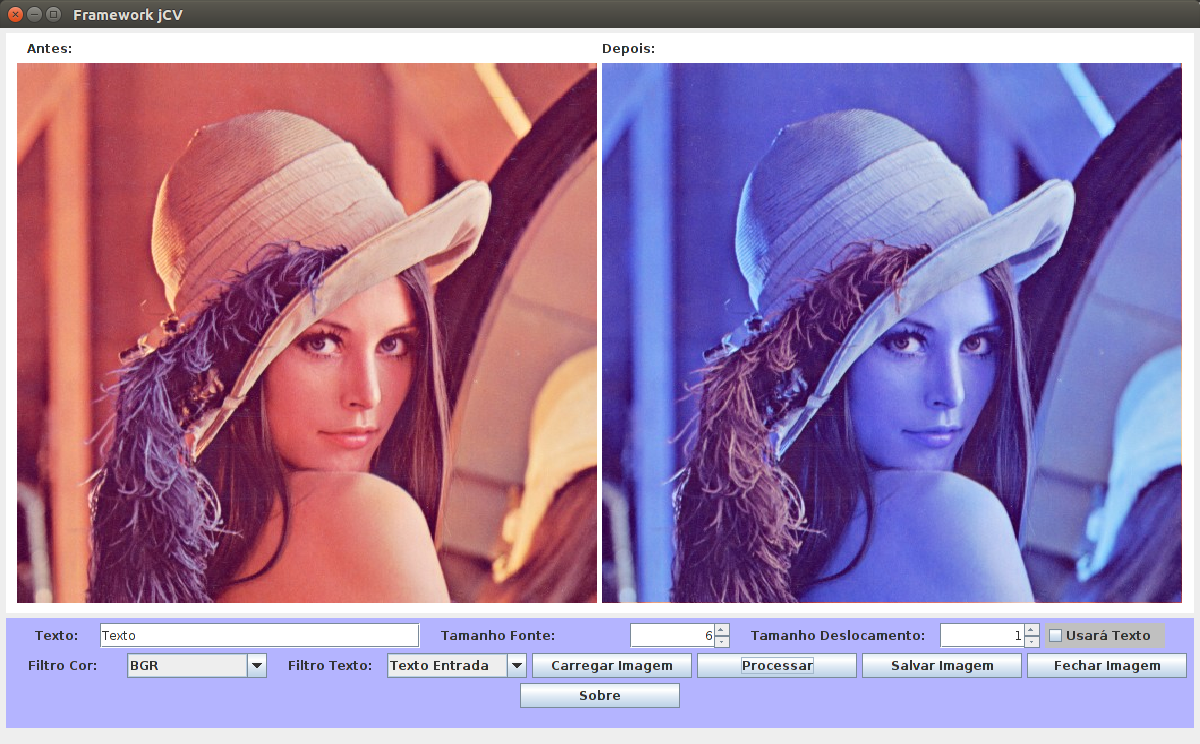Click the Filtro Cor dropdown arrow
This screenshot has height=744, width=1200.
(x=257, y=665)
